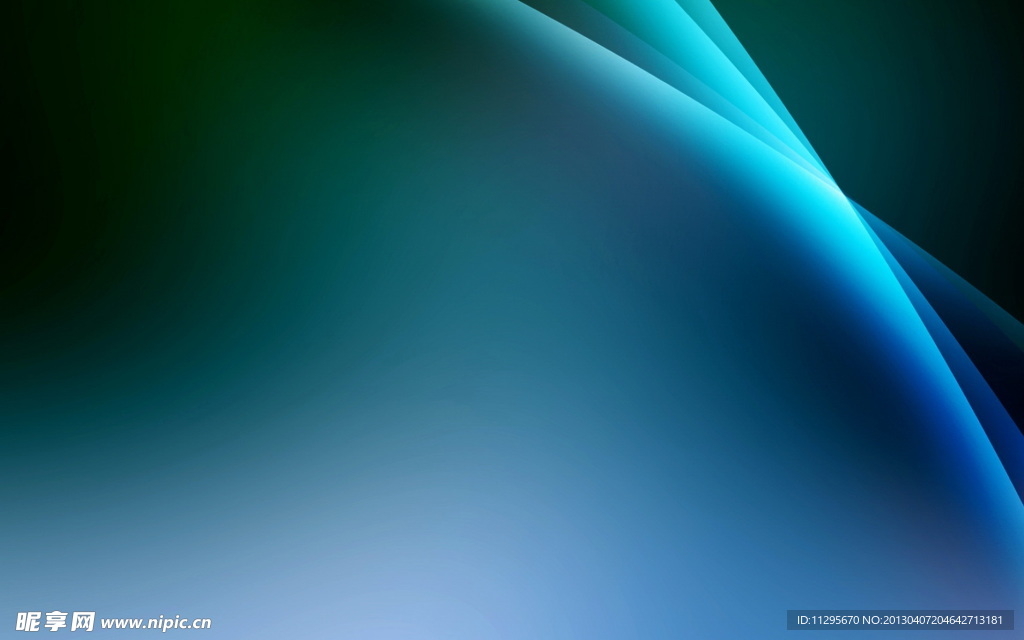
Task: Click the 网 character in the watermark
Action: (82, 621)
